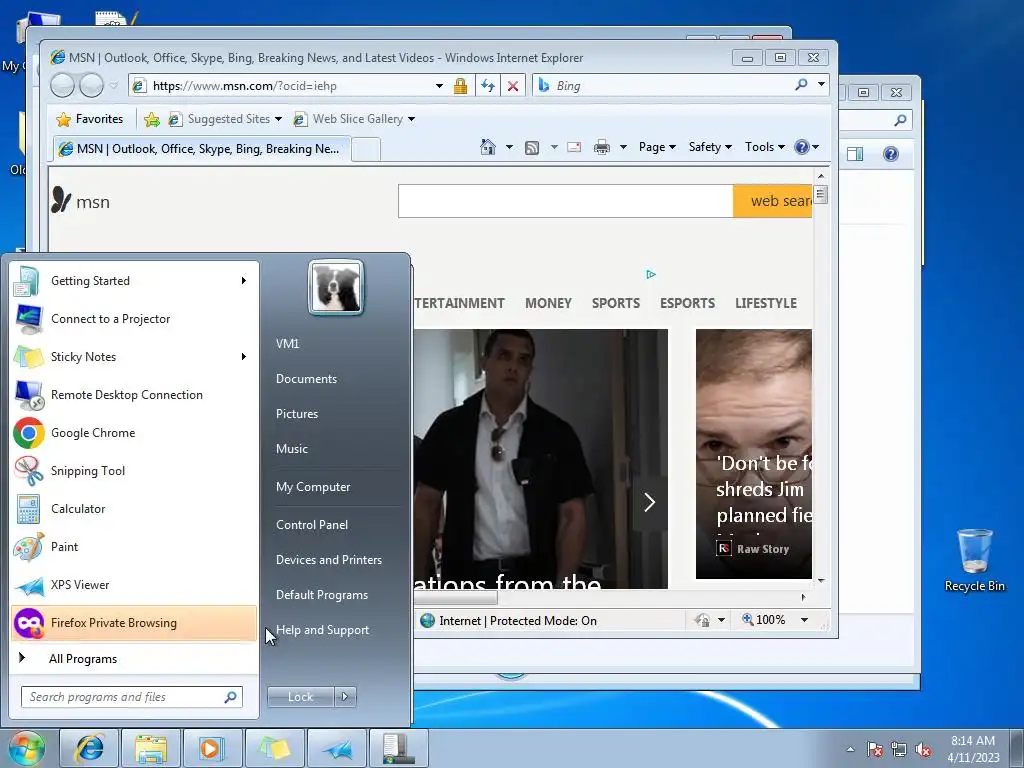Open shutdown options arrow next to Lock
Viewport: 1024px width, 768px height.
[x=345, y=697]
